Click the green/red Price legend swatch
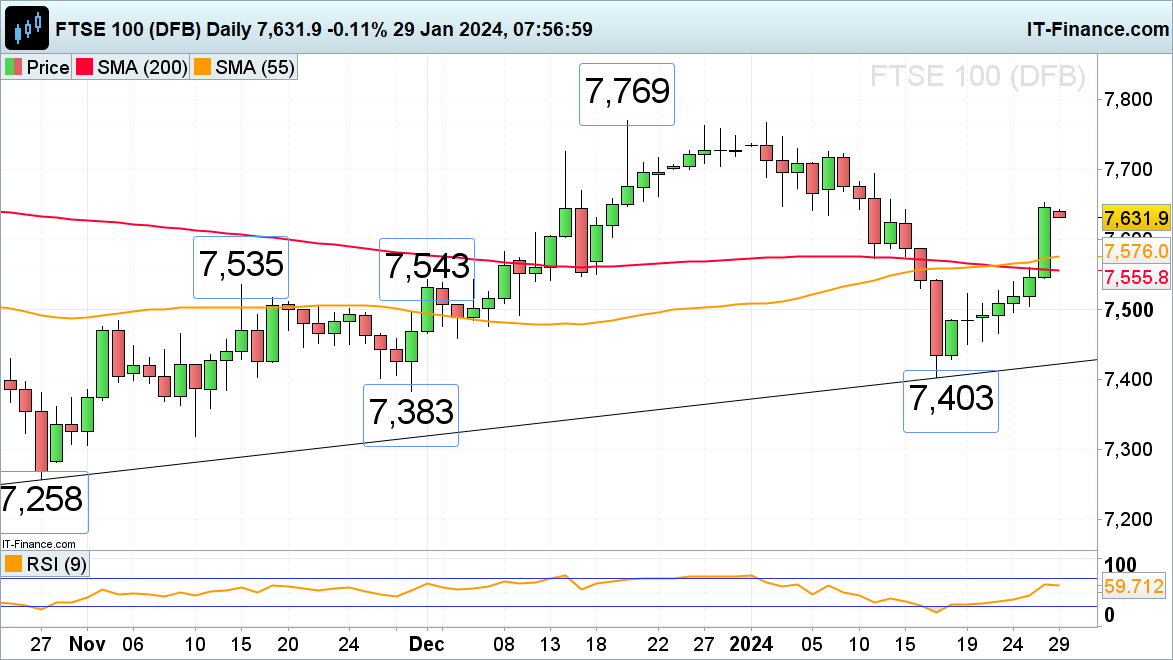 13,67
